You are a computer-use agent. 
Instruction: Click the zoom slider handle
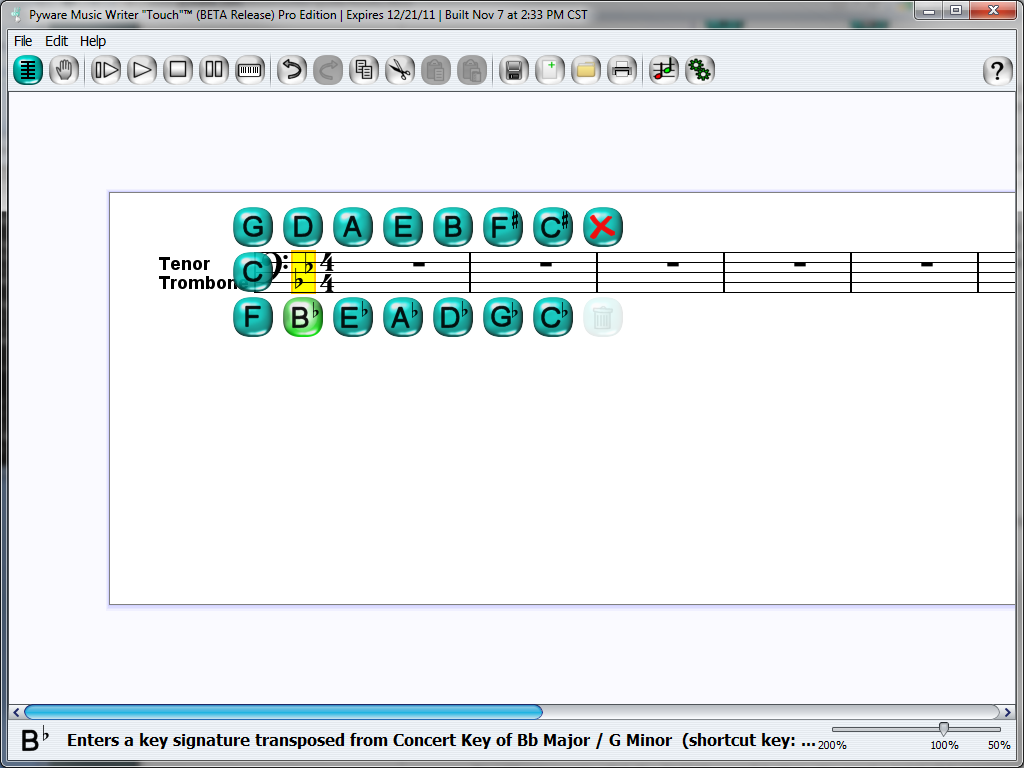click(943, 729)
